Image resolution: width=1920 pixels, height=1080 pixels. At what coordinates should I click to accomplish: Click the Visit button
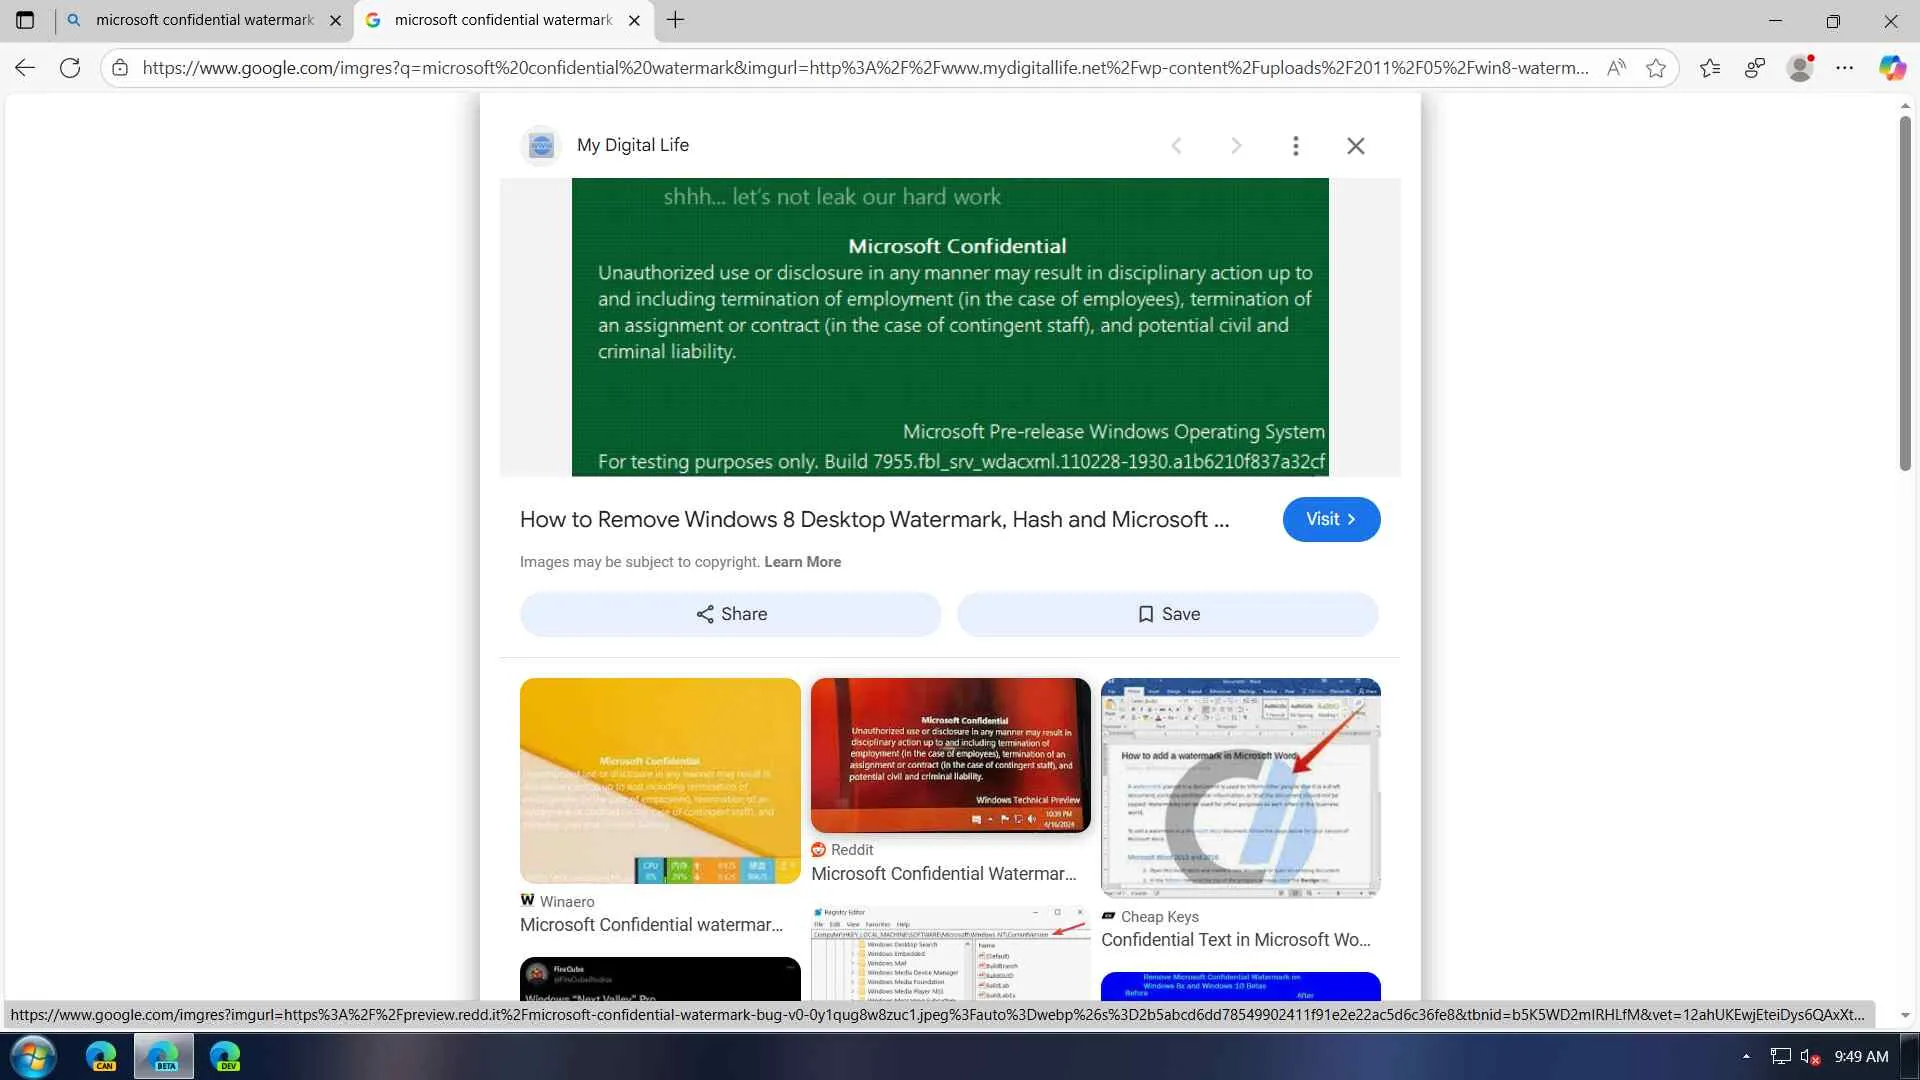(x=1331, y=519)
